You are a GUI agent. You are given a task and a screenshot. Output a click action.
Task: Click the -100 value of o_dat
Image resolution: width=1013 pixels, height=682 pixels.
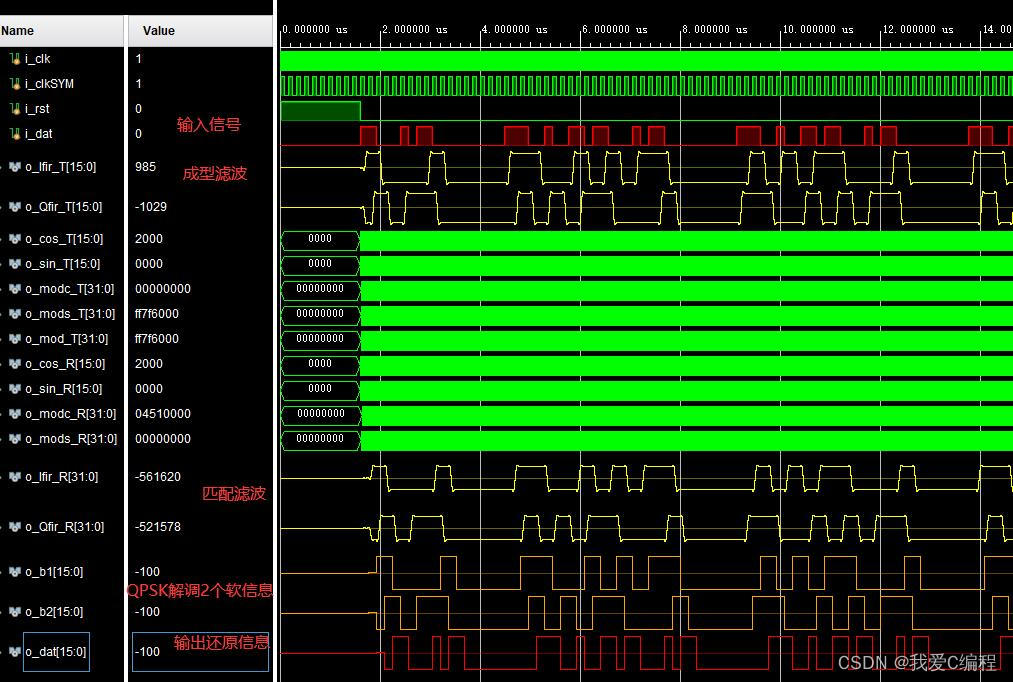(x=148, y=652)
